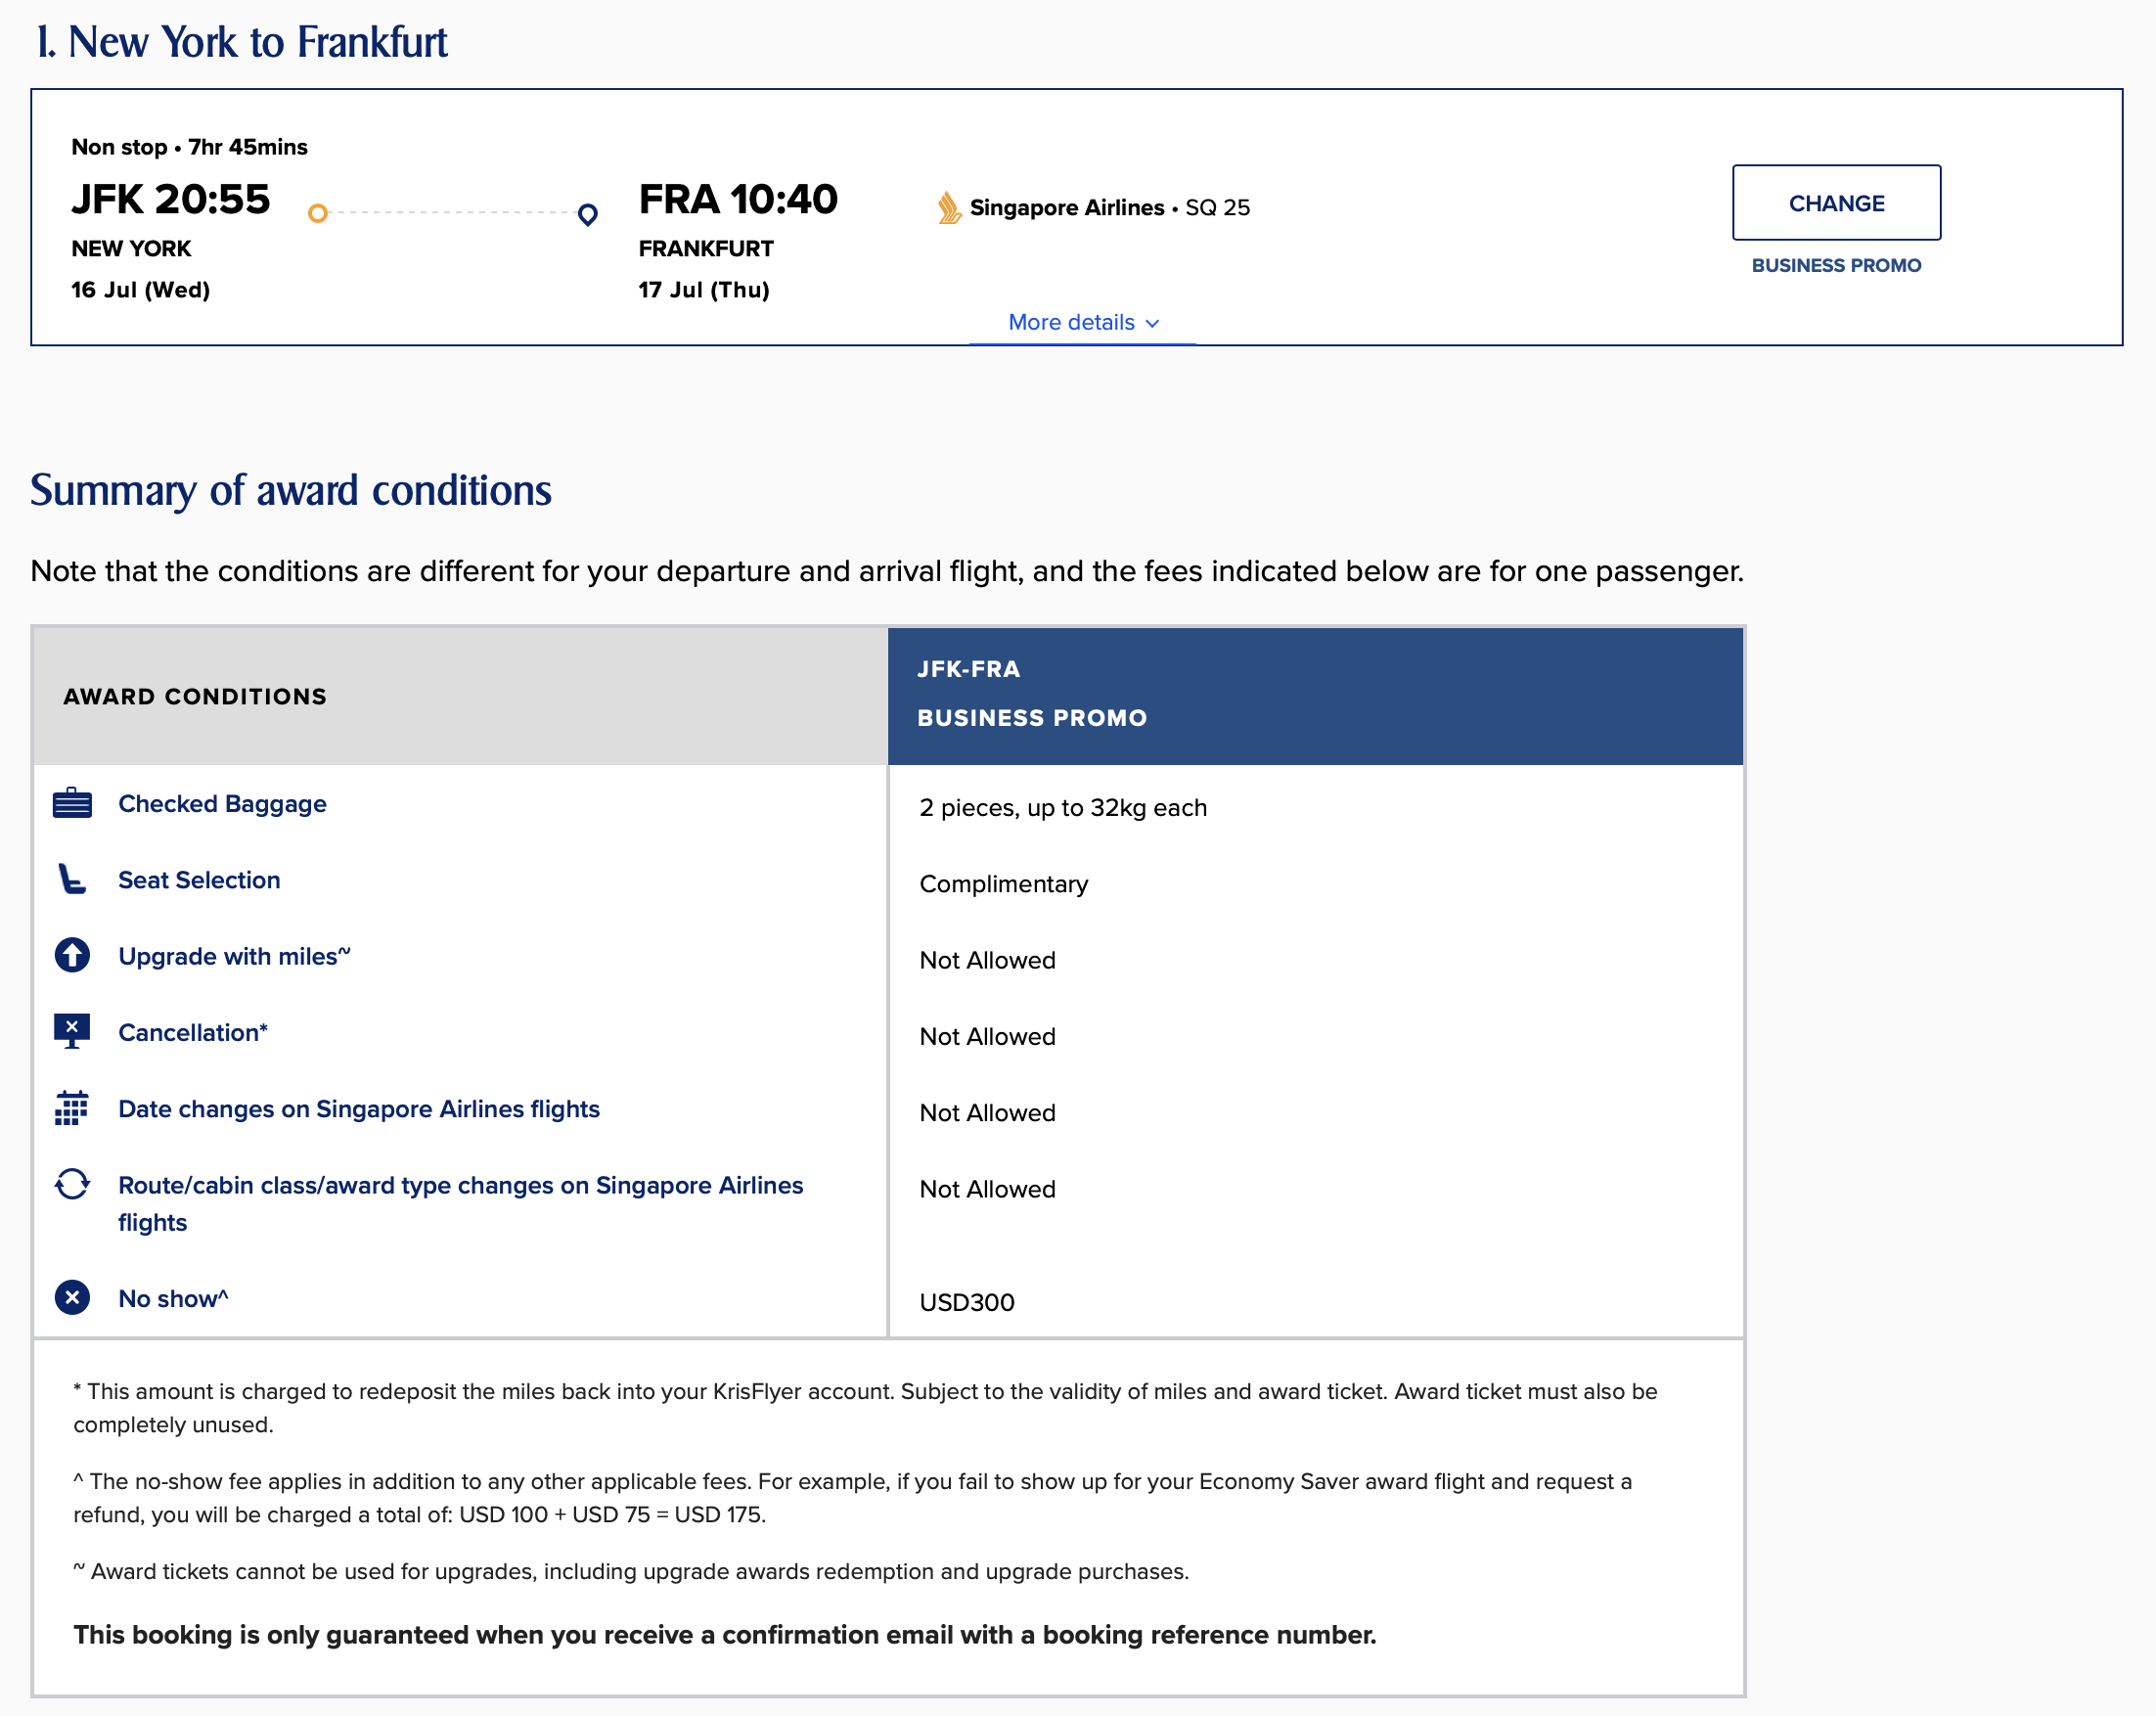Click the no-show fee footnote text
This screenshot has height=1716, width=2156.
pyautogui.click(x=853, y=1498)
